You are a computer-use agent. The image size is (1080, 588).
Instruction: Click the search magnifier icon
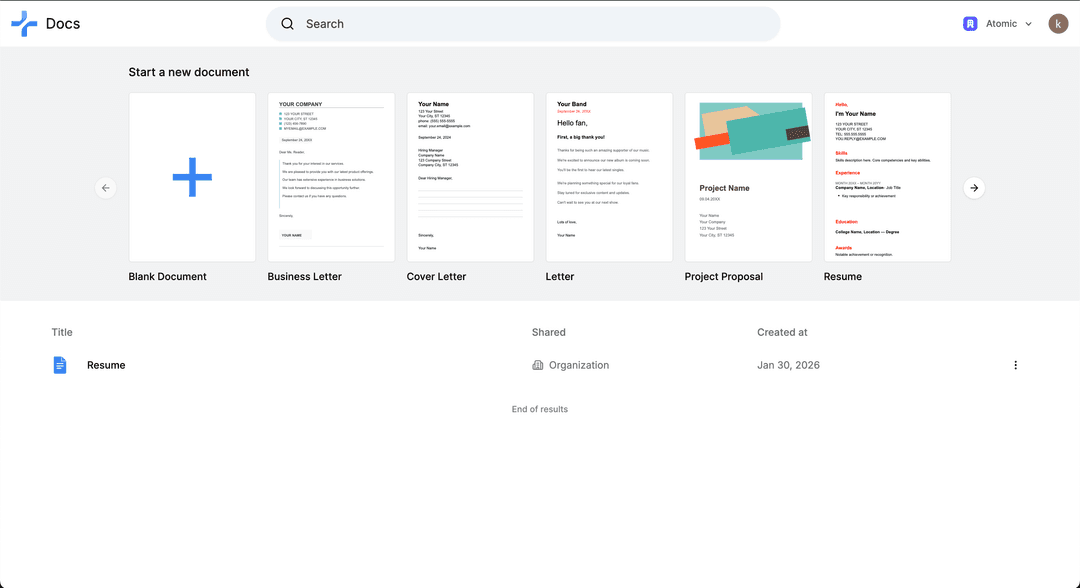288,24
